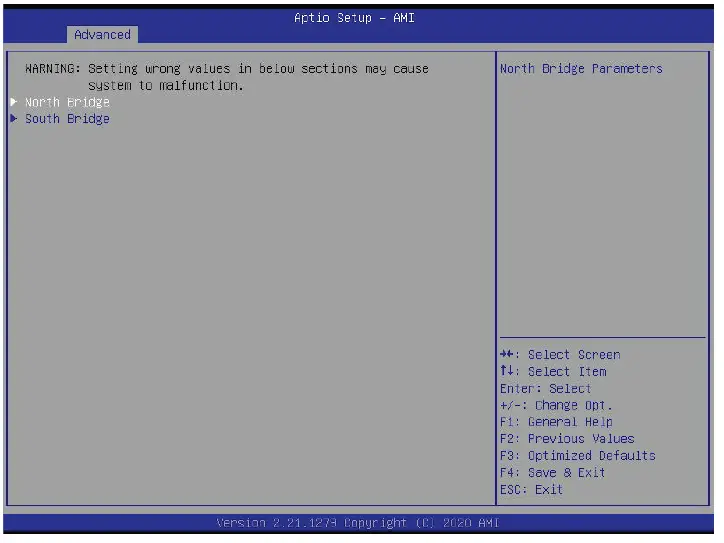
Task: Select the North Bridge submenu entry
Action: [67, 102]
